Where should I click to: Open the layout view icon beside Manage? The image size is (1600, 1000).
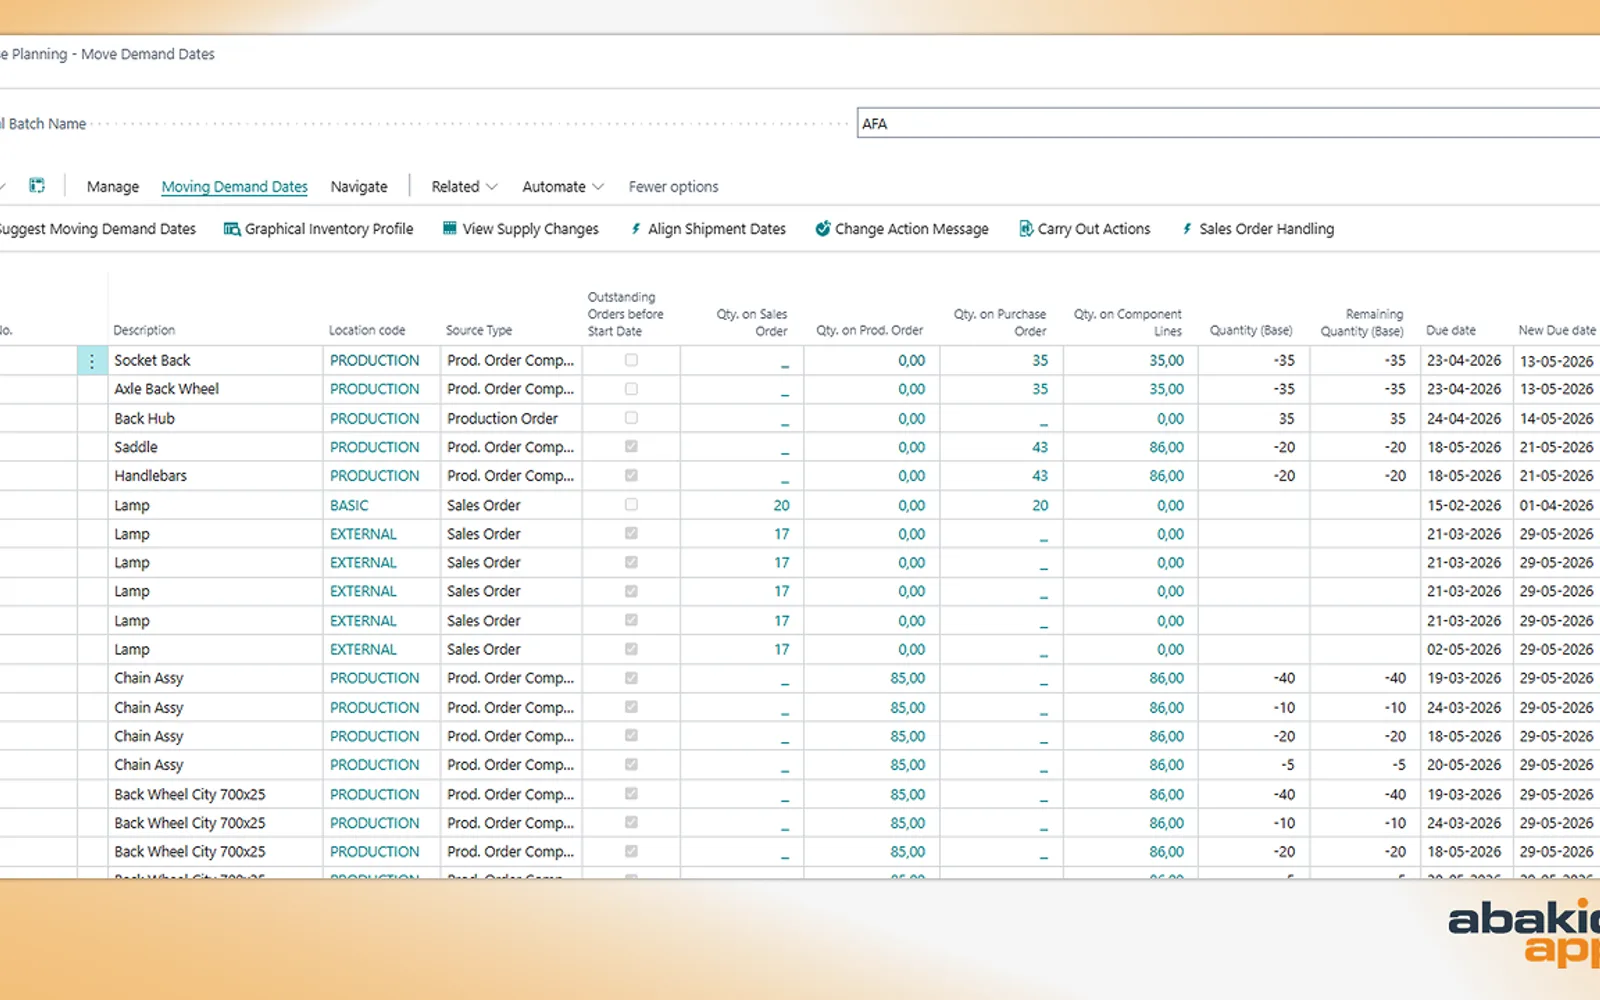click(x=37, y=185)
